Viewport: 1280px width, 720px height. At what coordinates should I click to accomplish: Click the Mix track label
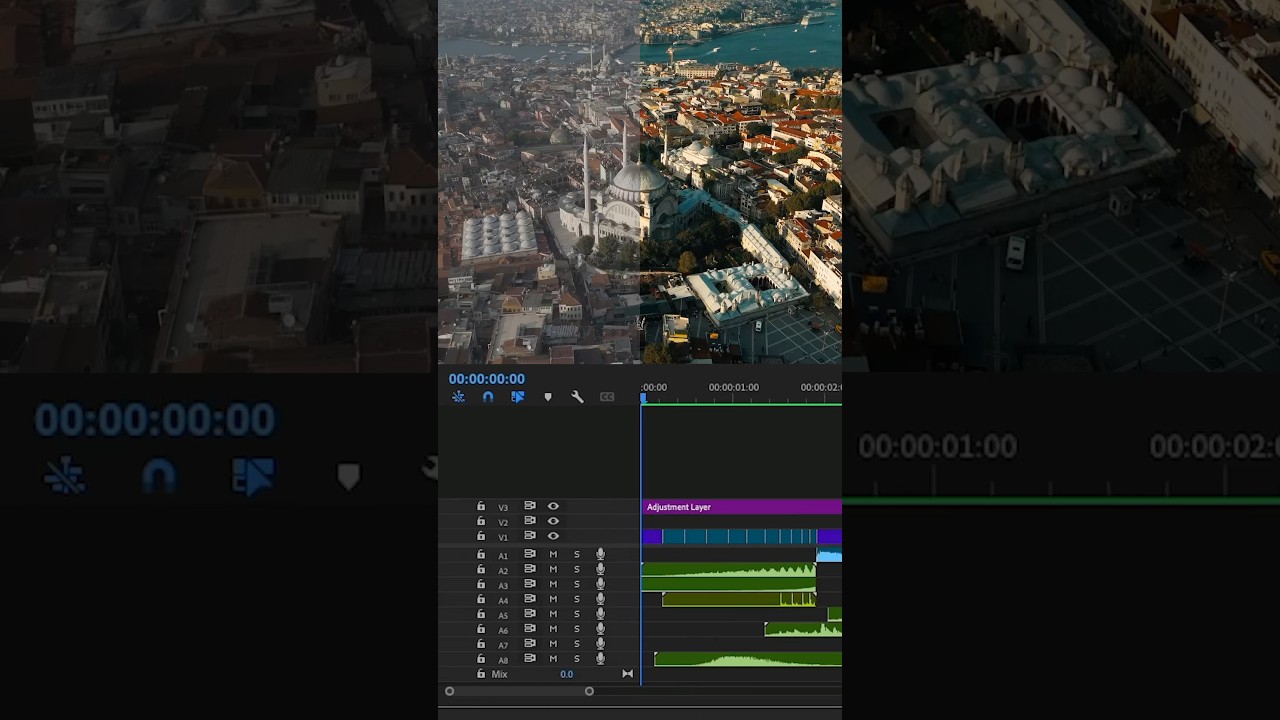pyautogui.click(x=499, y=675)
